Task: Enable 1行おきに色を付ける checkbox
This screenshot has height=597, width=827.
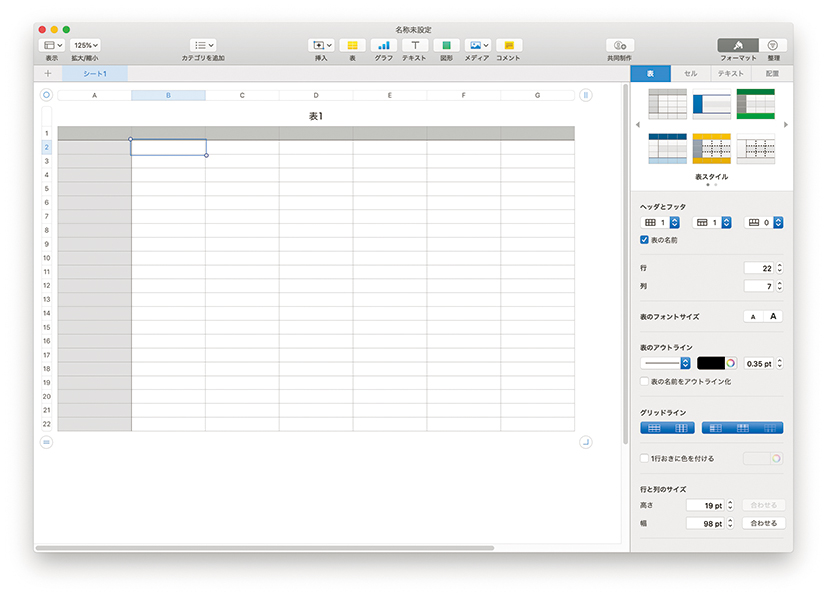Action: pos(645,458)
